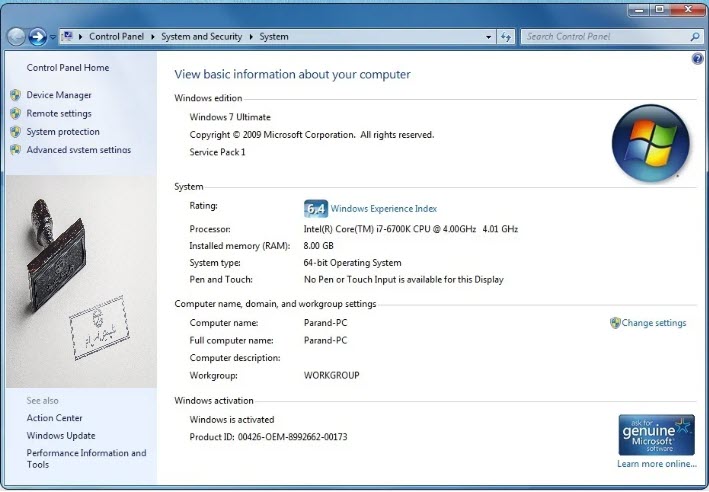The height and width of the screenshot is (492, 709).
Task: Click the shield icon beside Change settings
Action: pos(615,323)
